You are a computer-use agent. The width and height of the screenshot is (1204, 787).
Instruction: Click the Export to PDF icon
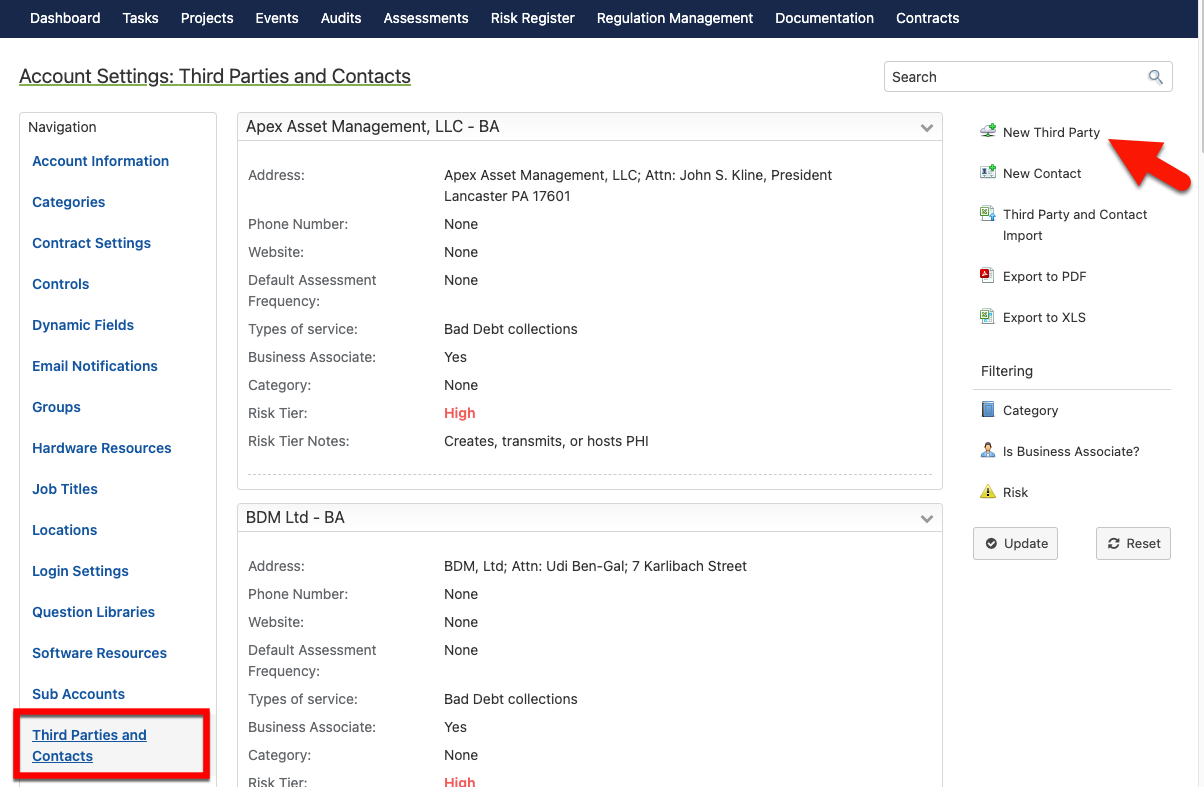tap(988, 275)
